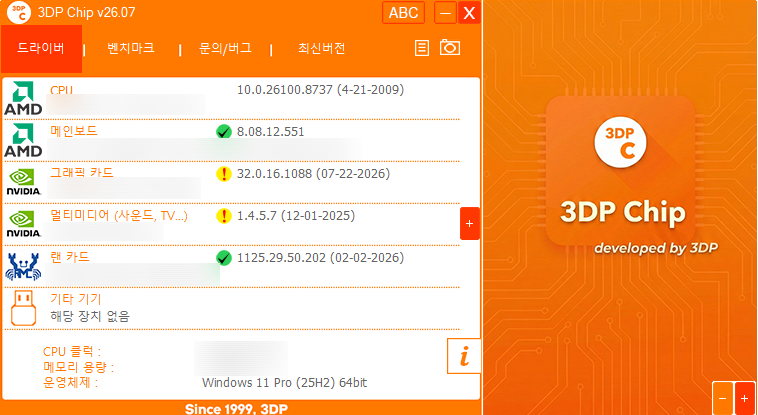The image size is (758, 415).
Task: Click the Since 1999, 3DP footer
Action: 236,409
